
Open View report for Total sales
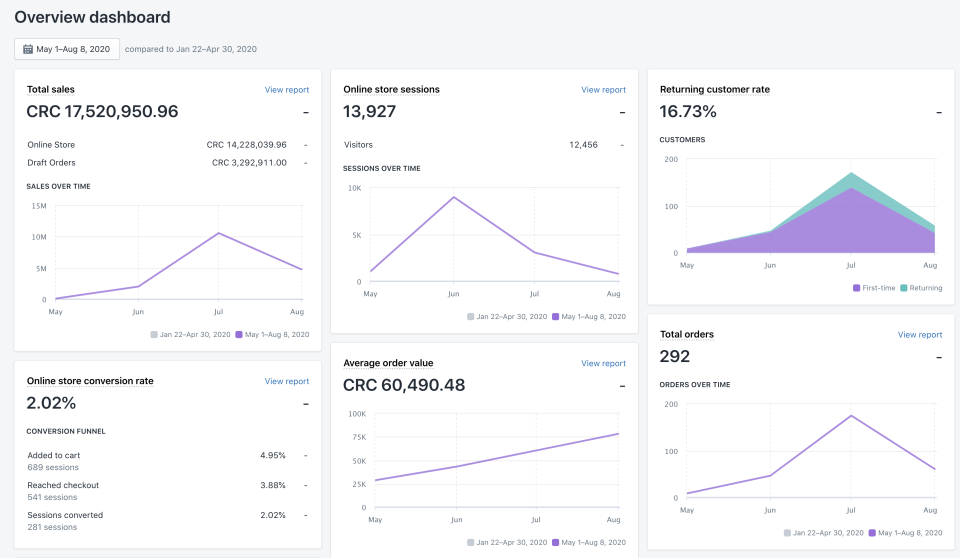[287, 89]
